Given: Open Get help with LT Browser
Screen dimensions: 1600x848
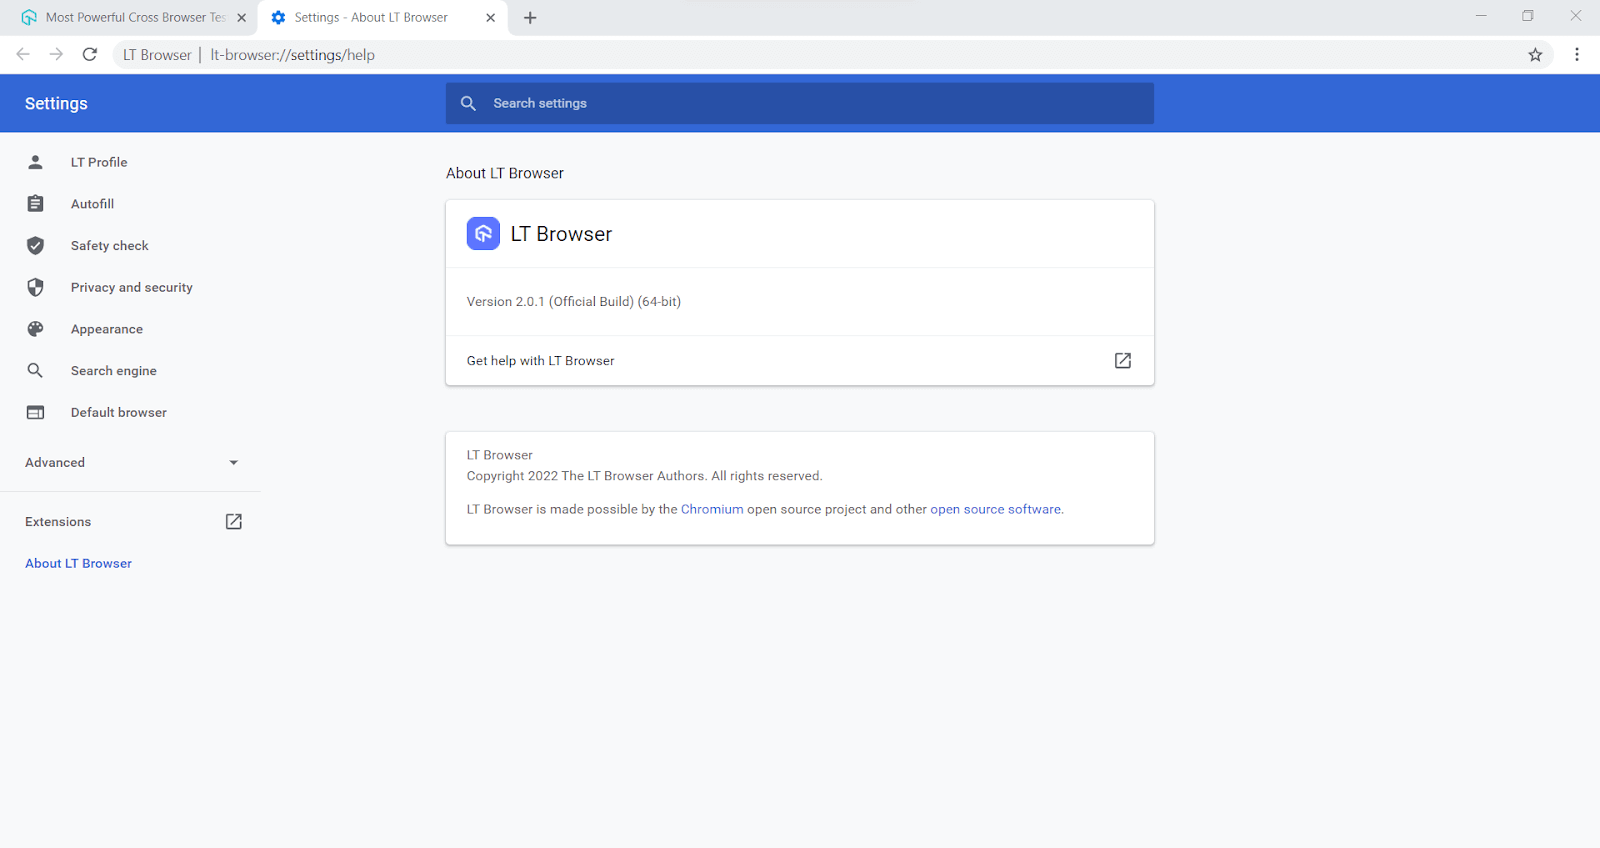Looking at the screenshot, I should pos(800,361).
